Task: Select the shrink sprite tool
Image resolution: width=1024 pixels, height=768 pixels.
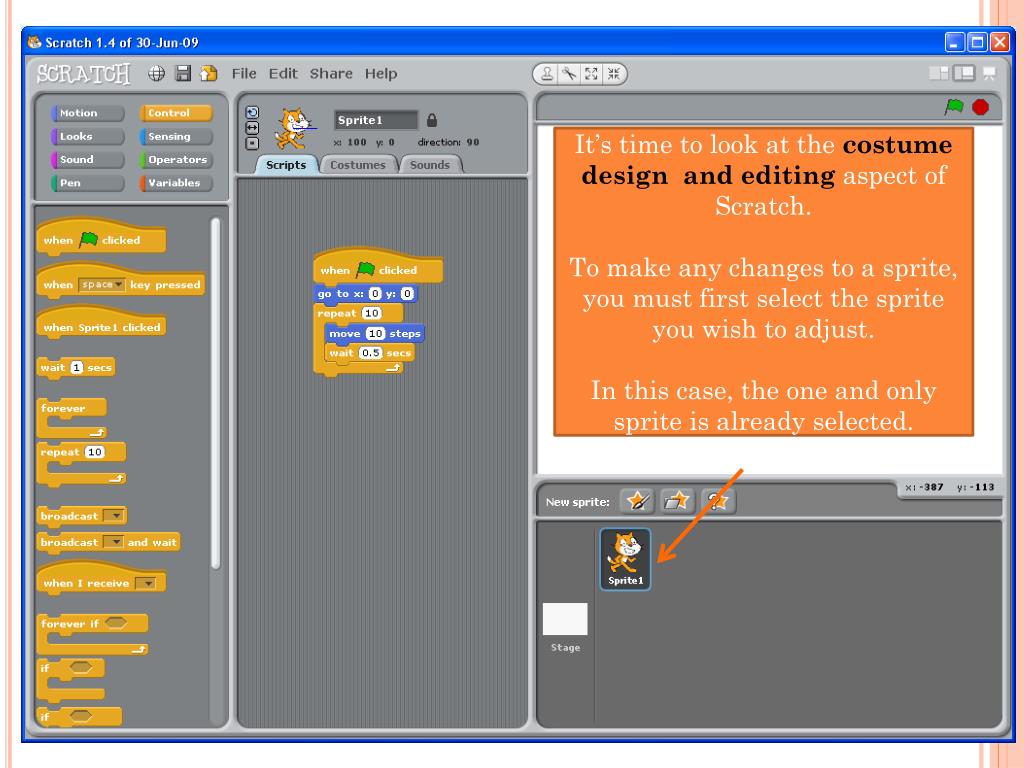Action: (613, 74)
